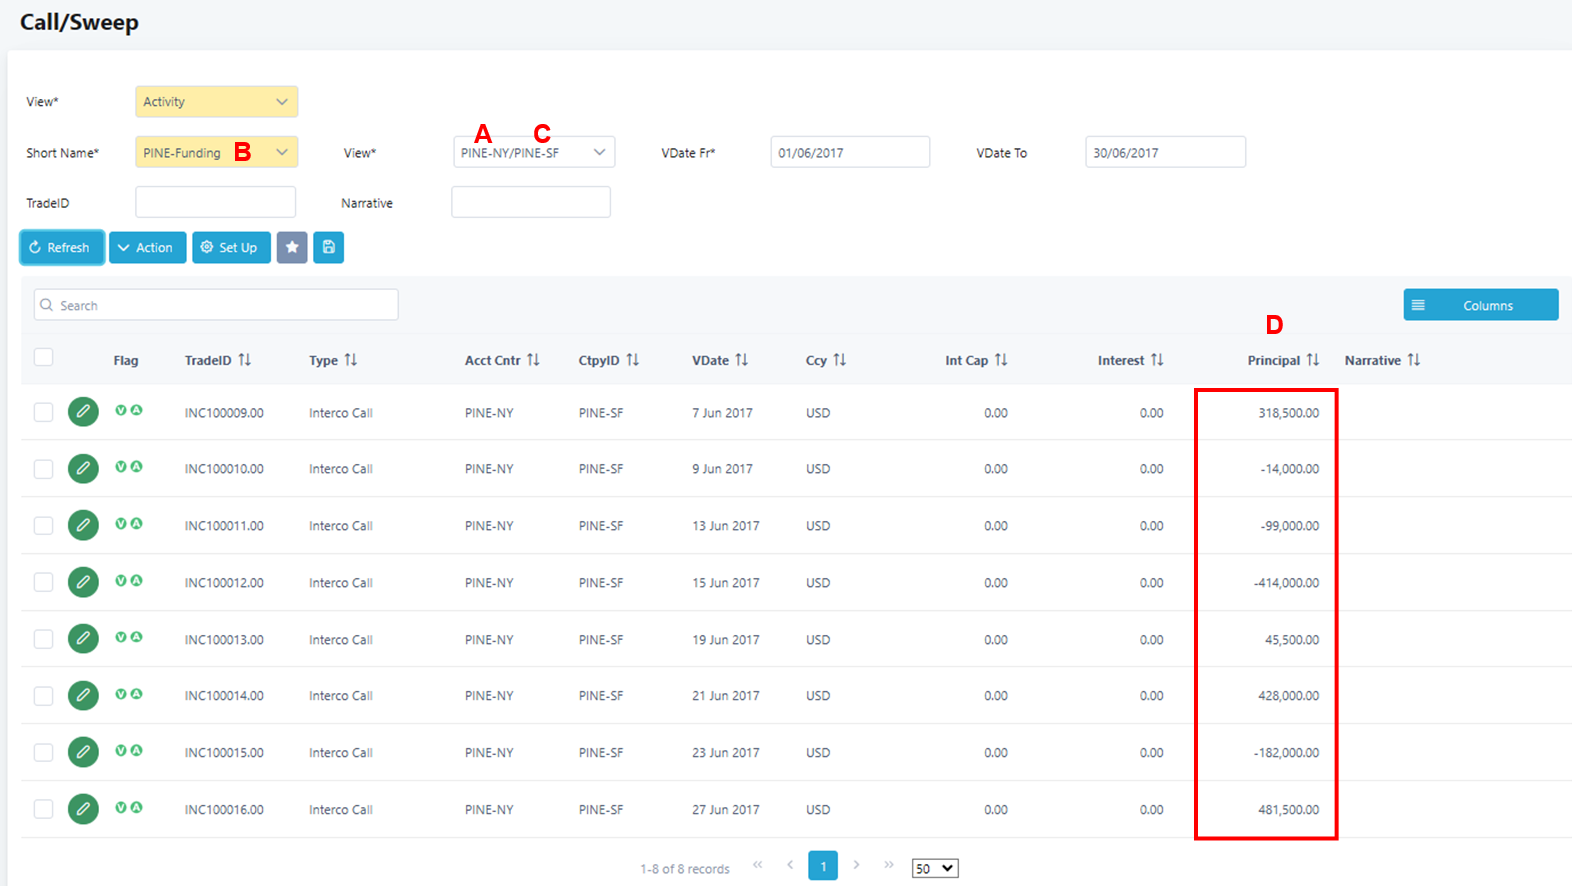Open the Action menu
This screenshot has height=888, width=1572.
(x=147, y=247)
